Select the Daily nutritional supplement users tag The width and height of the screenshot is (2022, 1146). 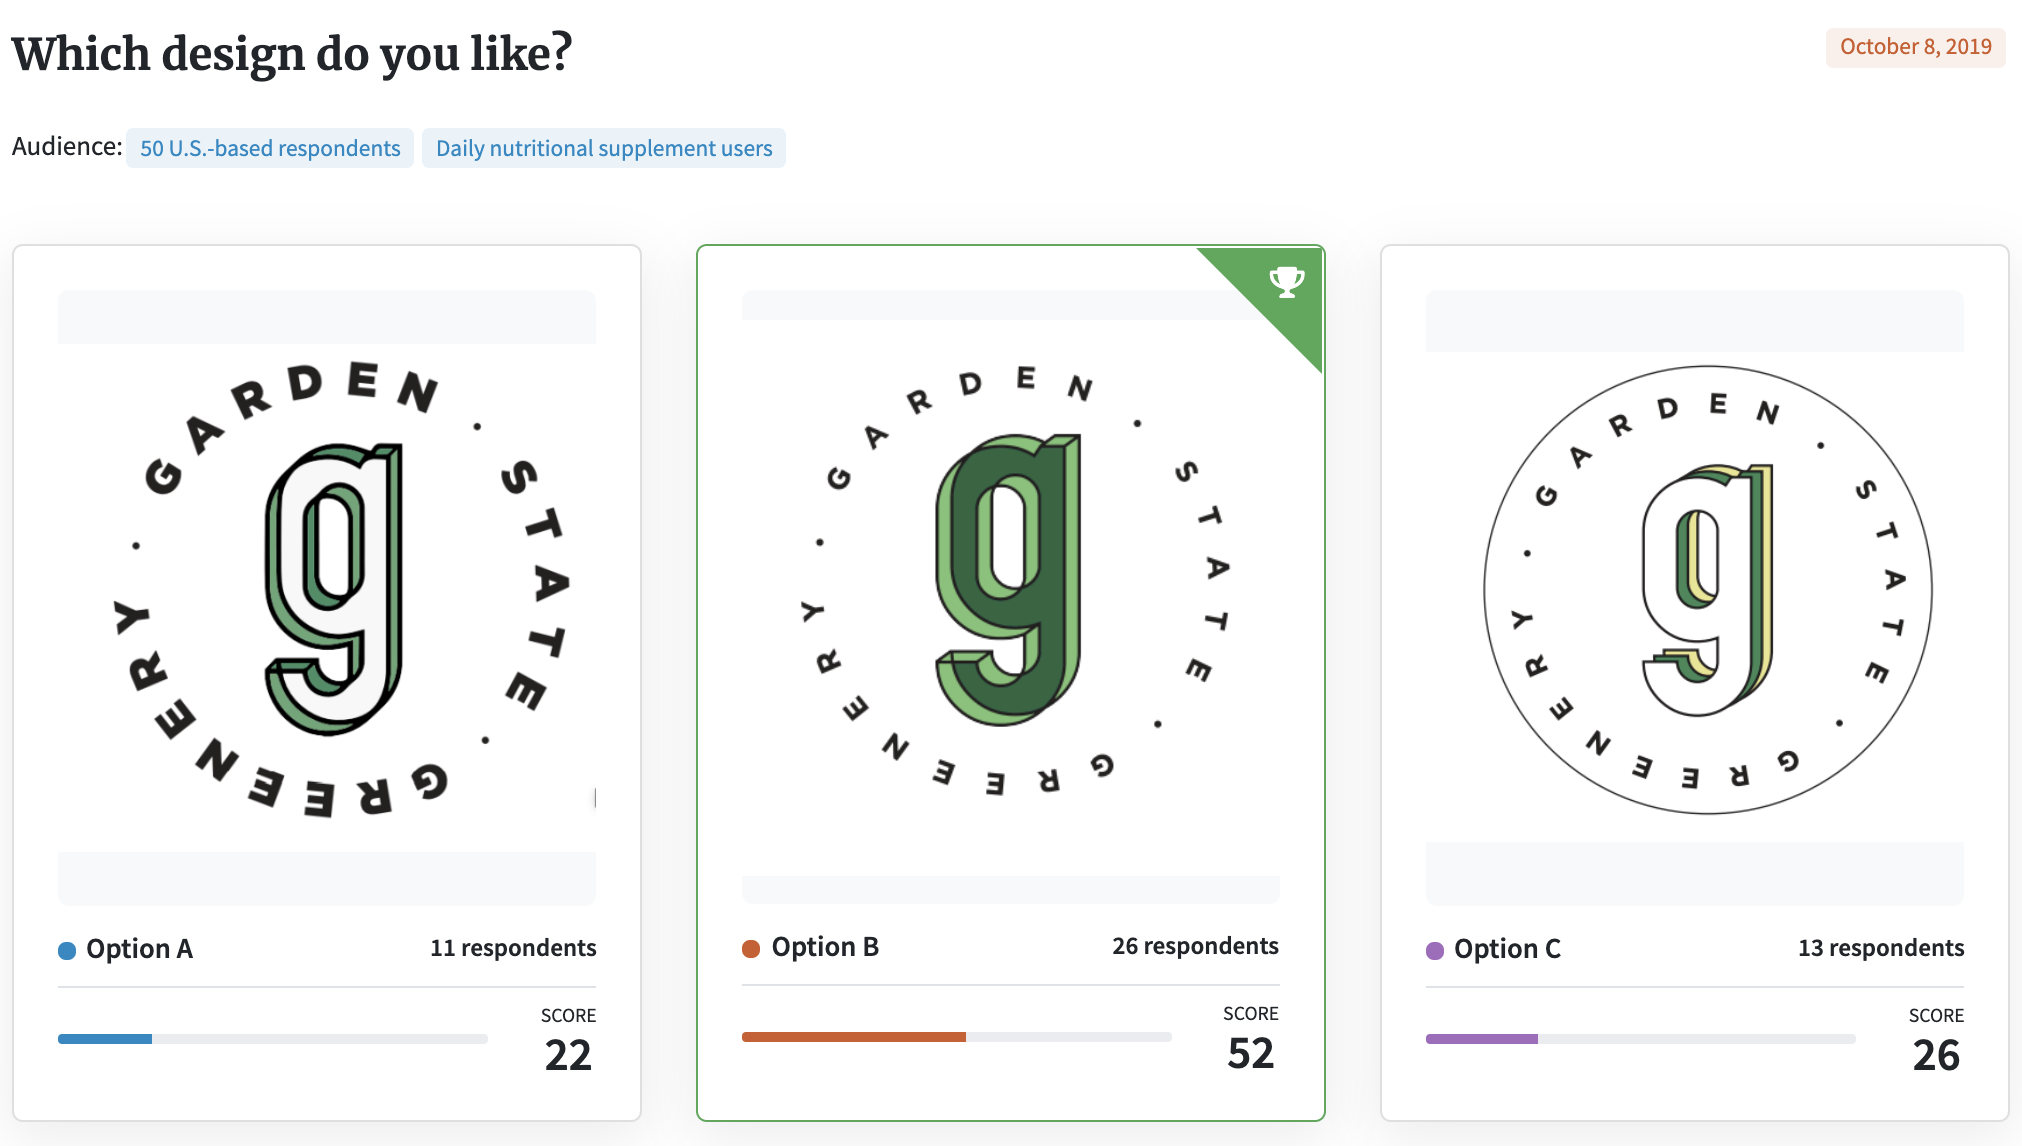[x=604, y=148]
